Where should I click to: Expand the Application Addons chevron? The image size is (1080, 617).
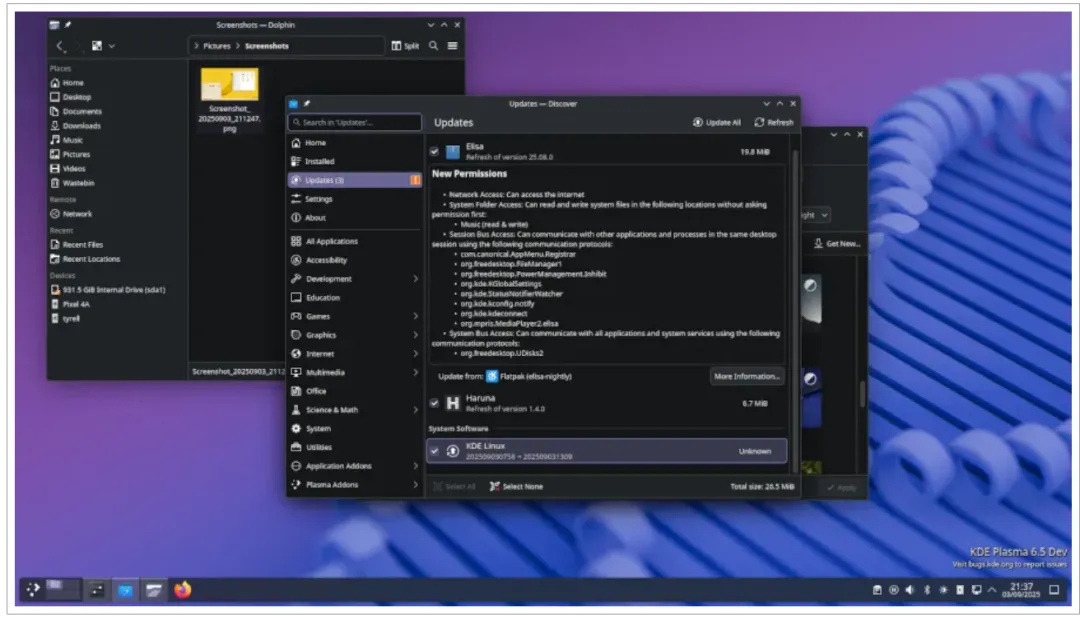click(415, 466)
